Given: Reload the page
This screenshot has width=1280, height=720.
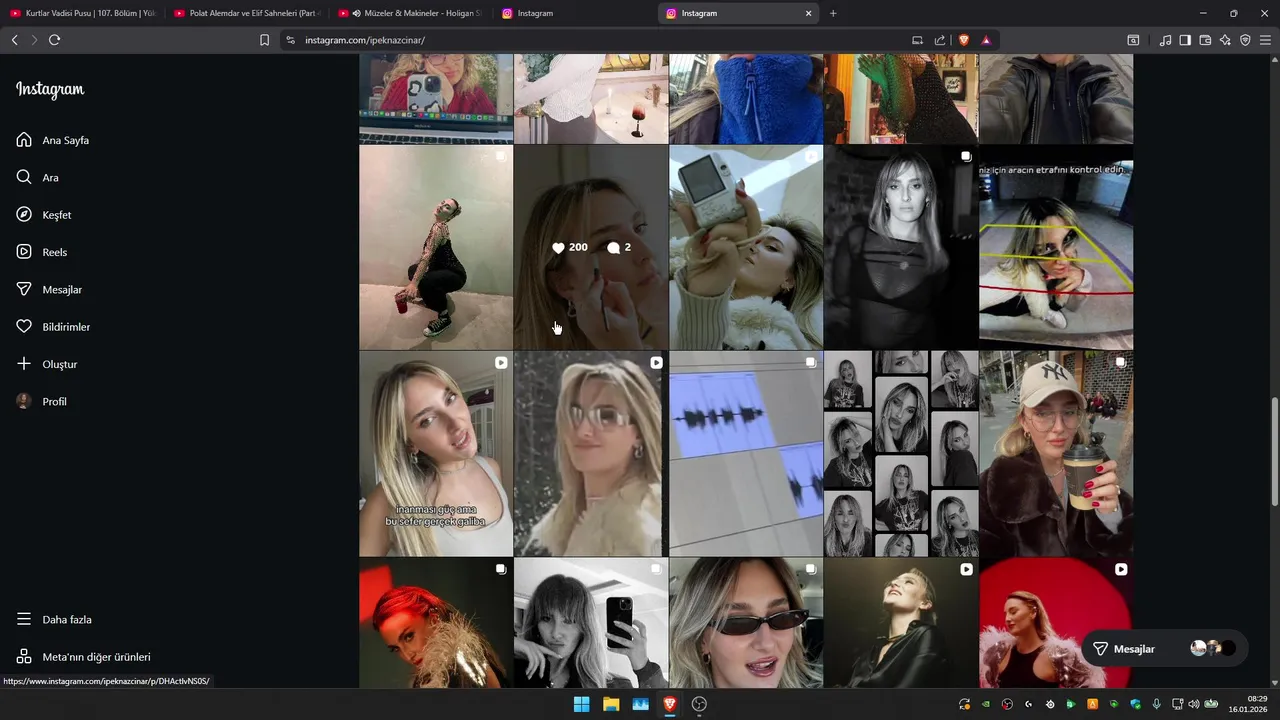Looking at the screenshot, I should click(54, 40).
